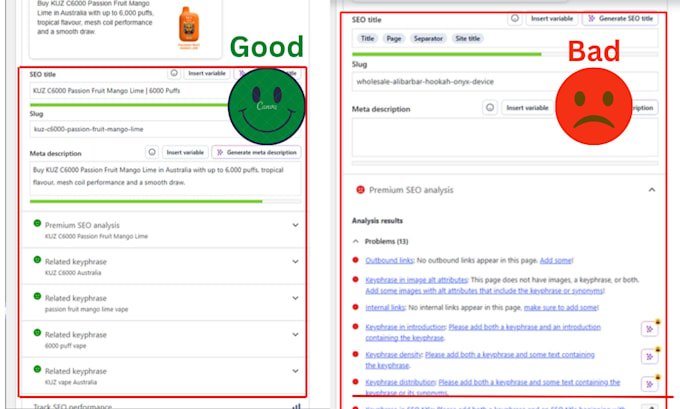Click green smiley beside passion fruit mango lime vape
This screenshot has height=409, width=680.
point(37,296)
